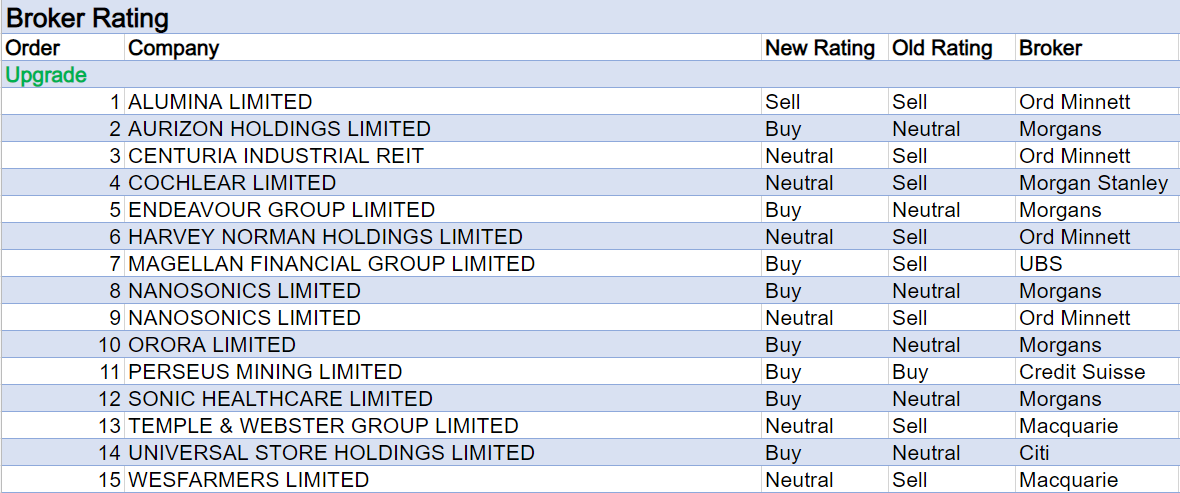Click the AURIZON HOLDINGS LIMITED cell
Image resolution: width=1180 pixels, height=493 pixels.
pos(279,129)
